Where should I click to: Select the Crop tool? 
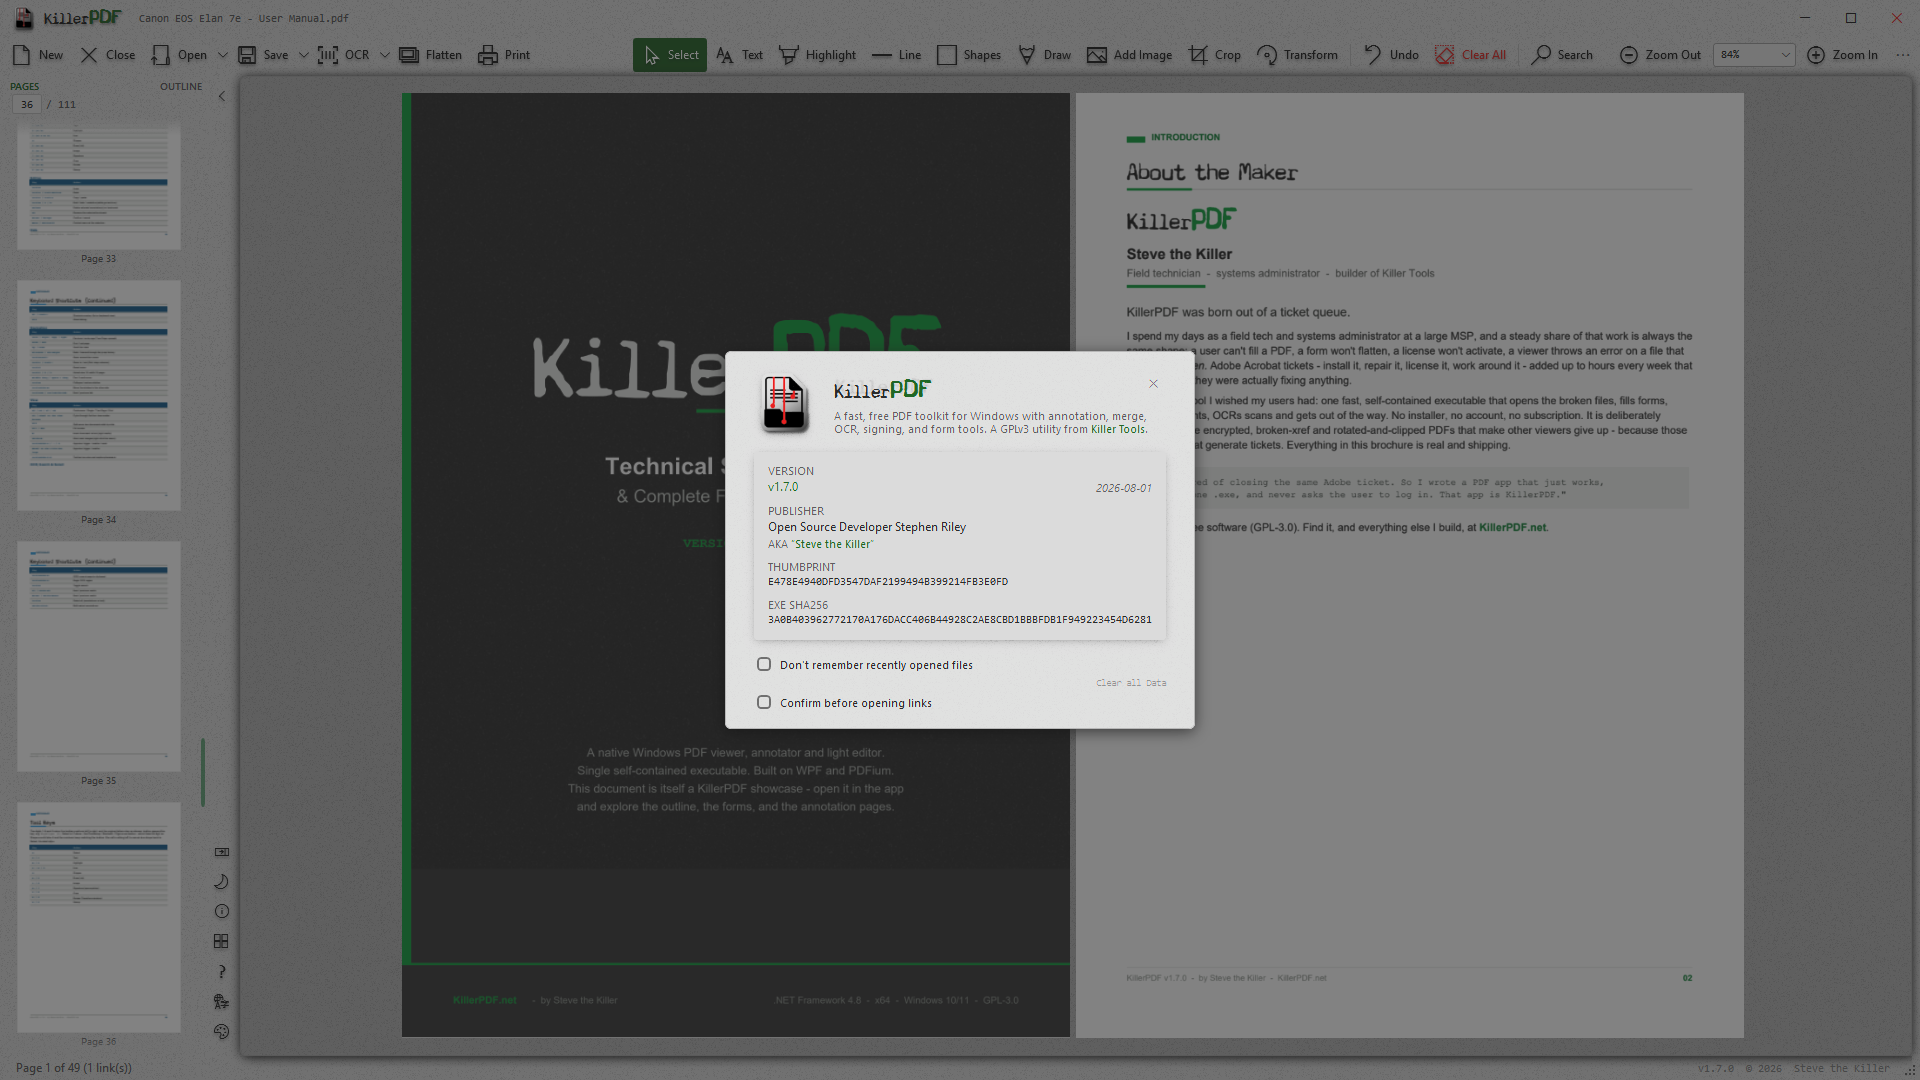(1214, 55)
